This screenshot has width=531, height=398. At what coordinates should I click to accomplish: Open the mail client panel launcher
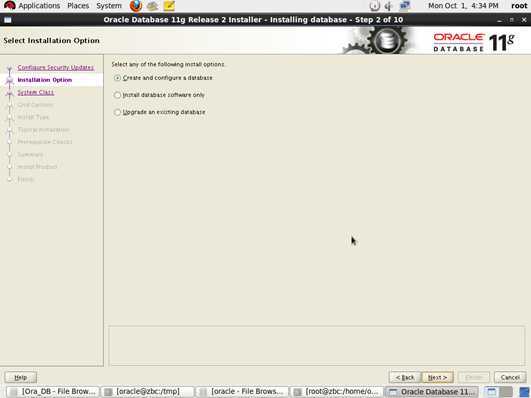pos(152,6)
